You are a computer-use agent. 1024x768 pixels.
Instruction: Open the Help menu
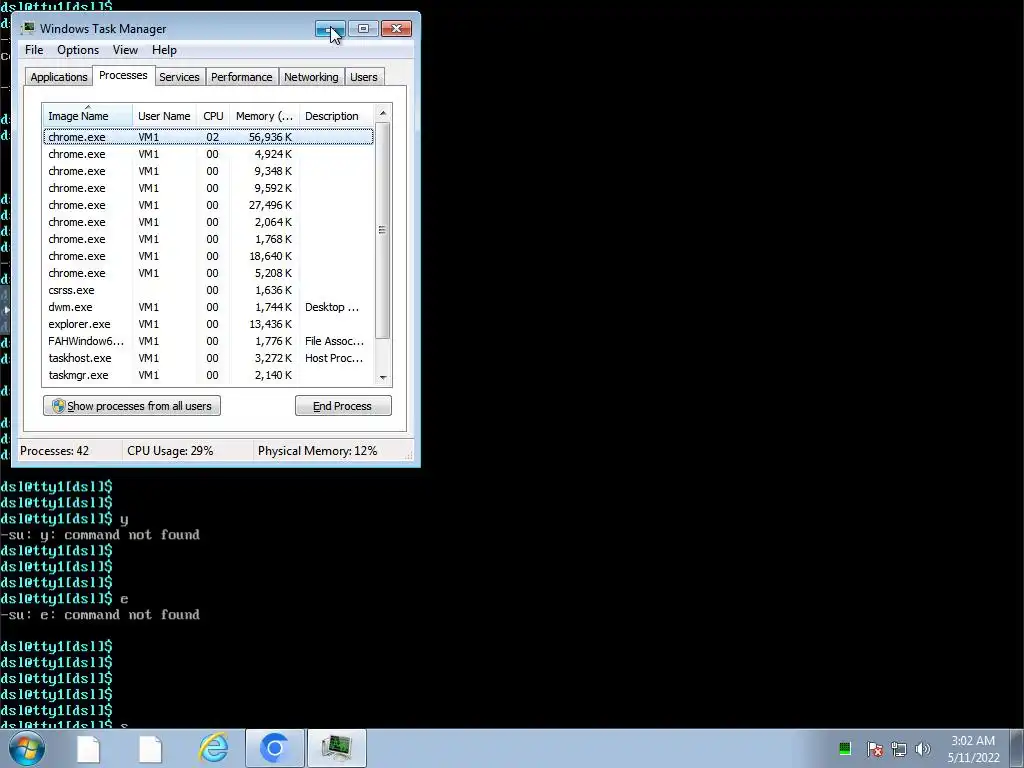coord(164,50)
